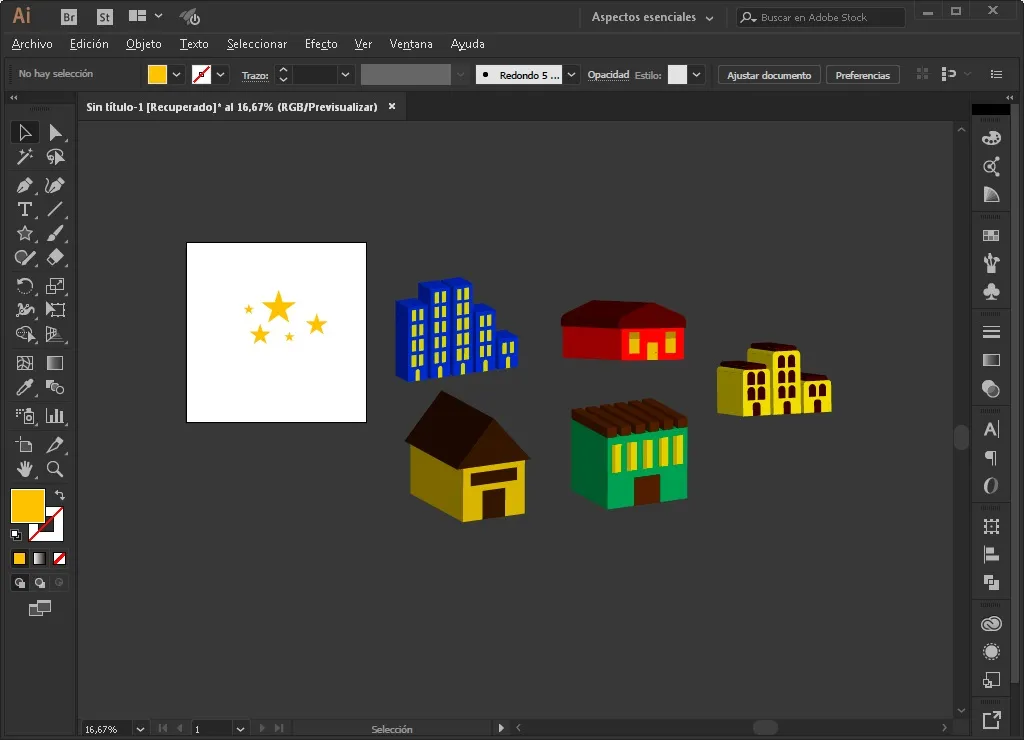Select the Pen tool
Viewport: 1024px width, 740px height.
click(x=25, y=185)
